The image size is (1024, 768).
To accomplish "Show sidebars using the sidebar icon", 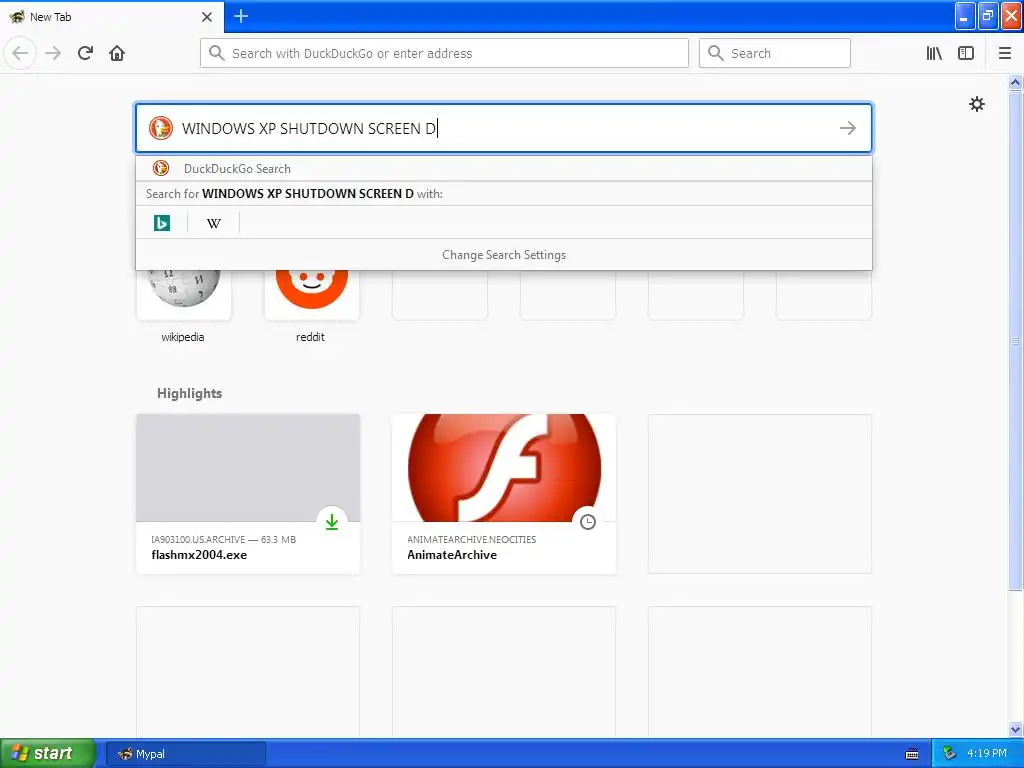I will click(x=966, y=54).
